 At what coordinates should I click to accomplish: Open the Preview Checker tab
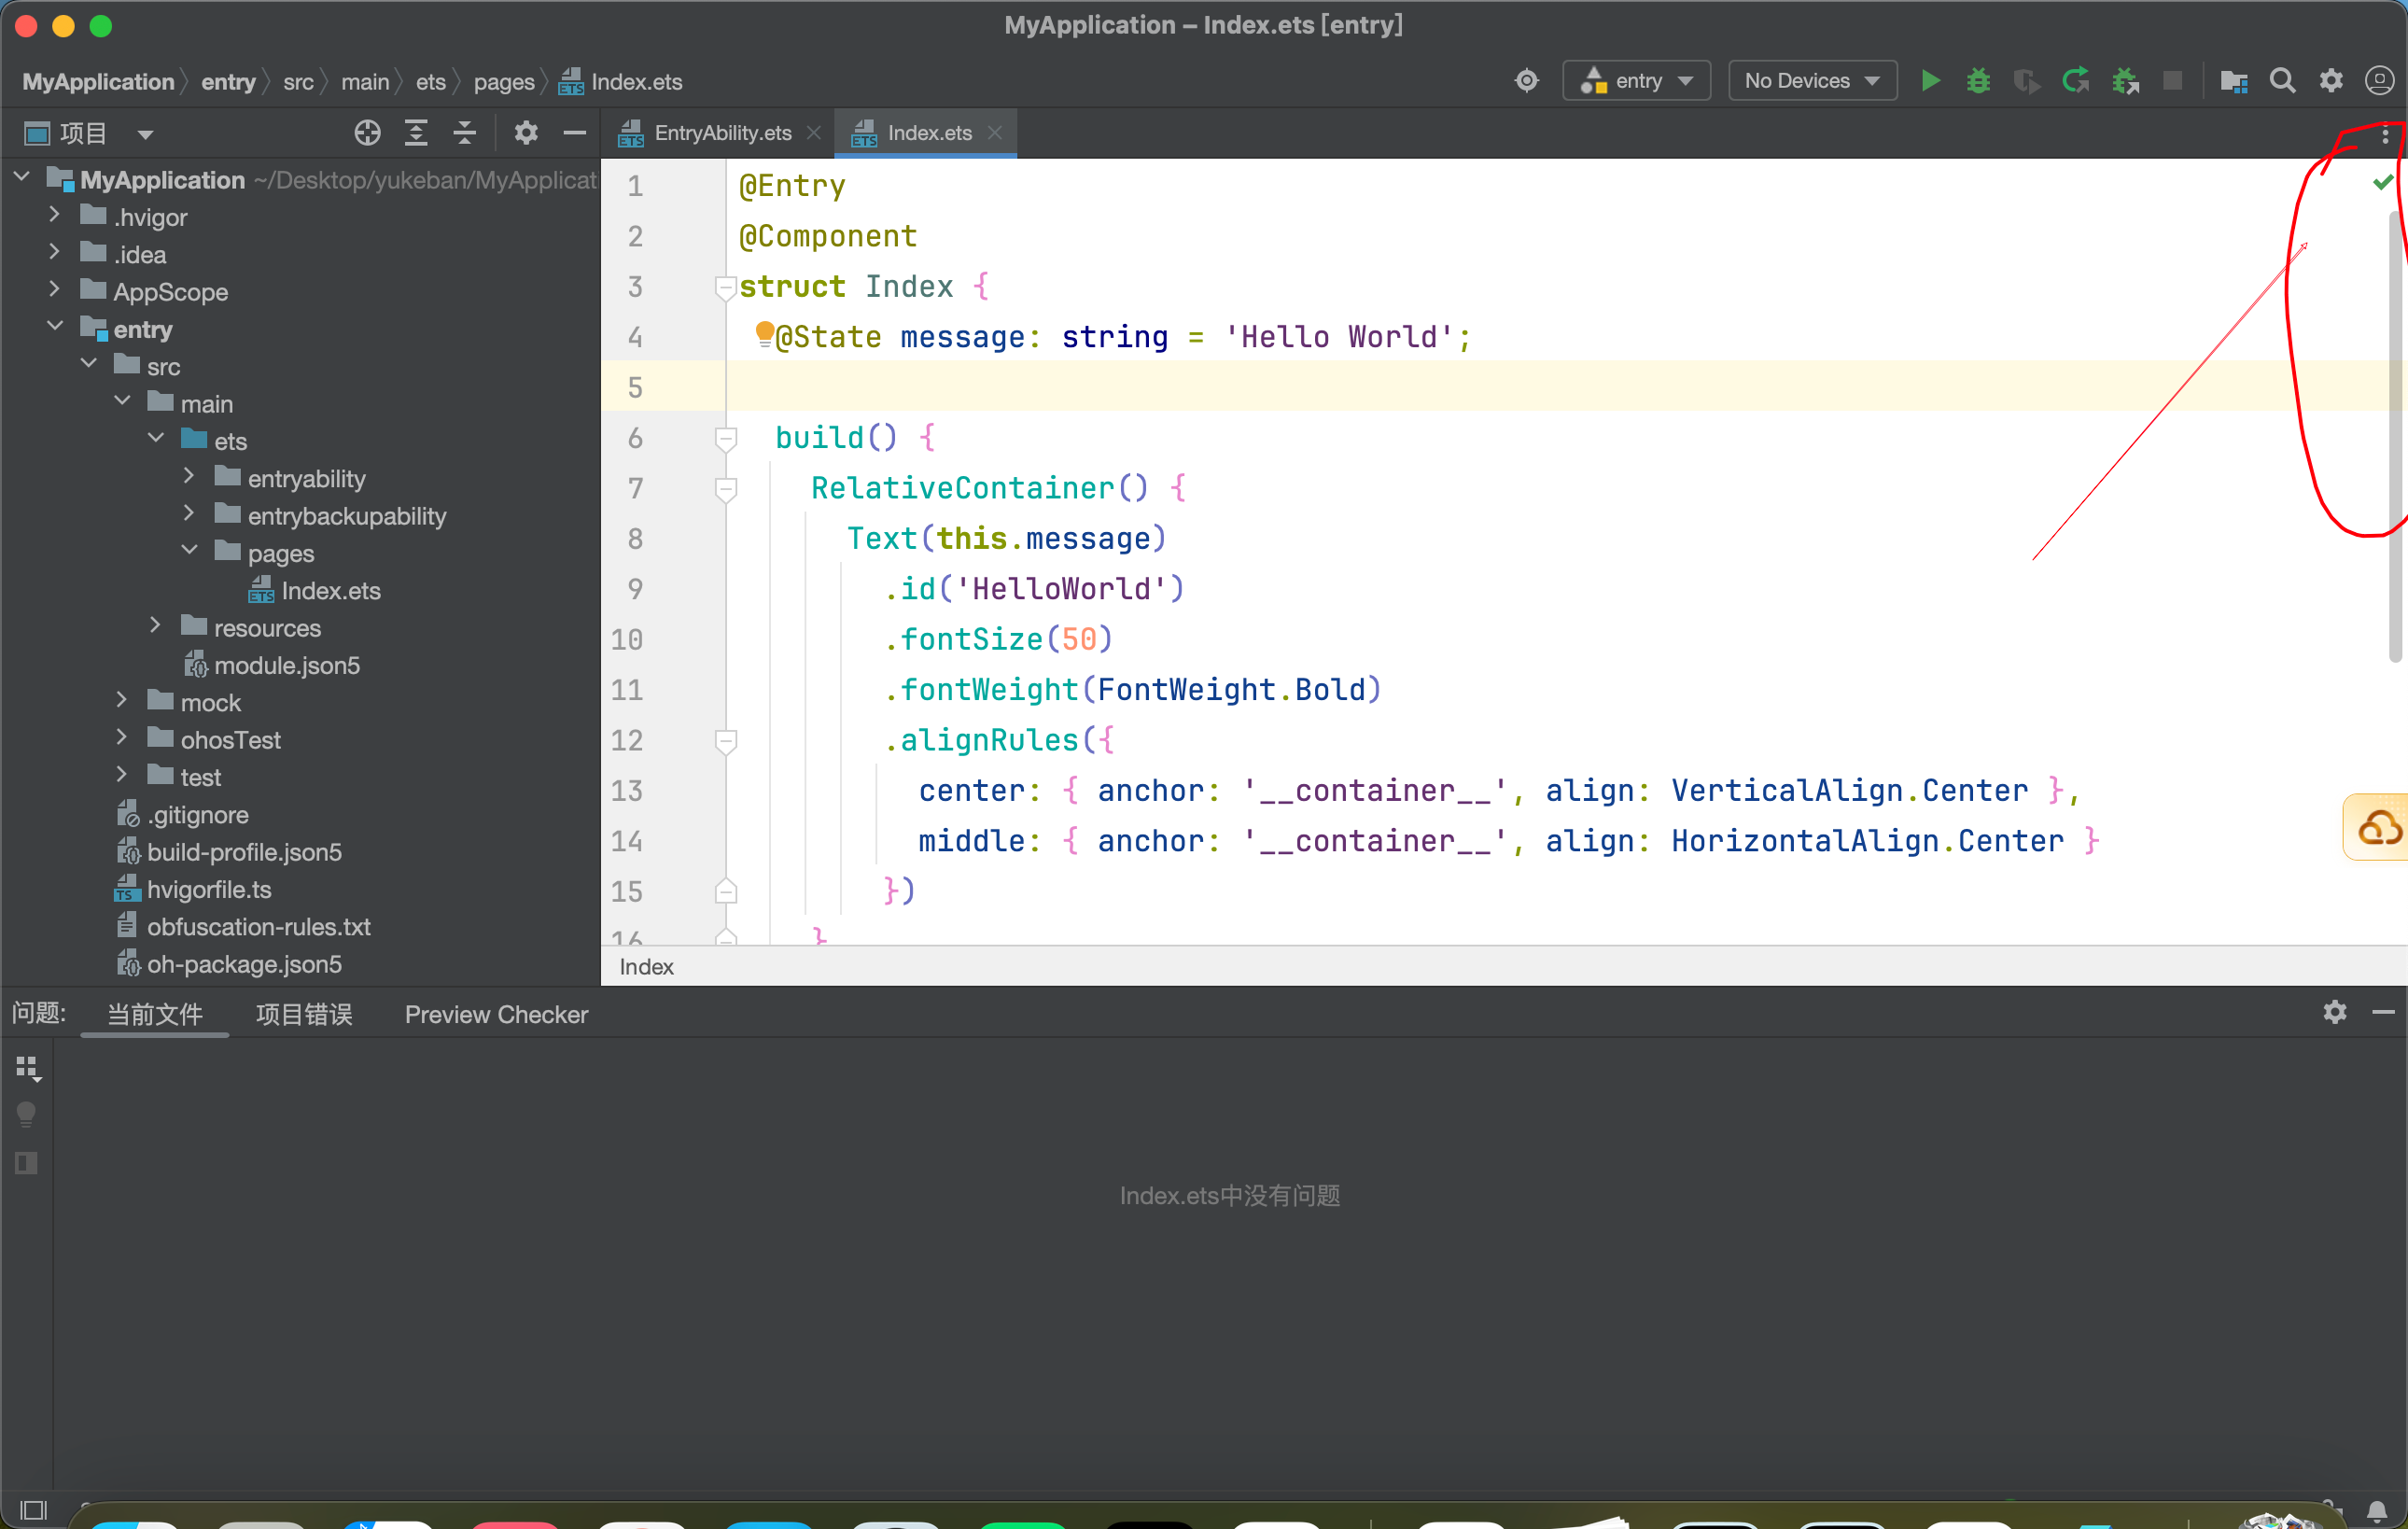pos(496,1014)
